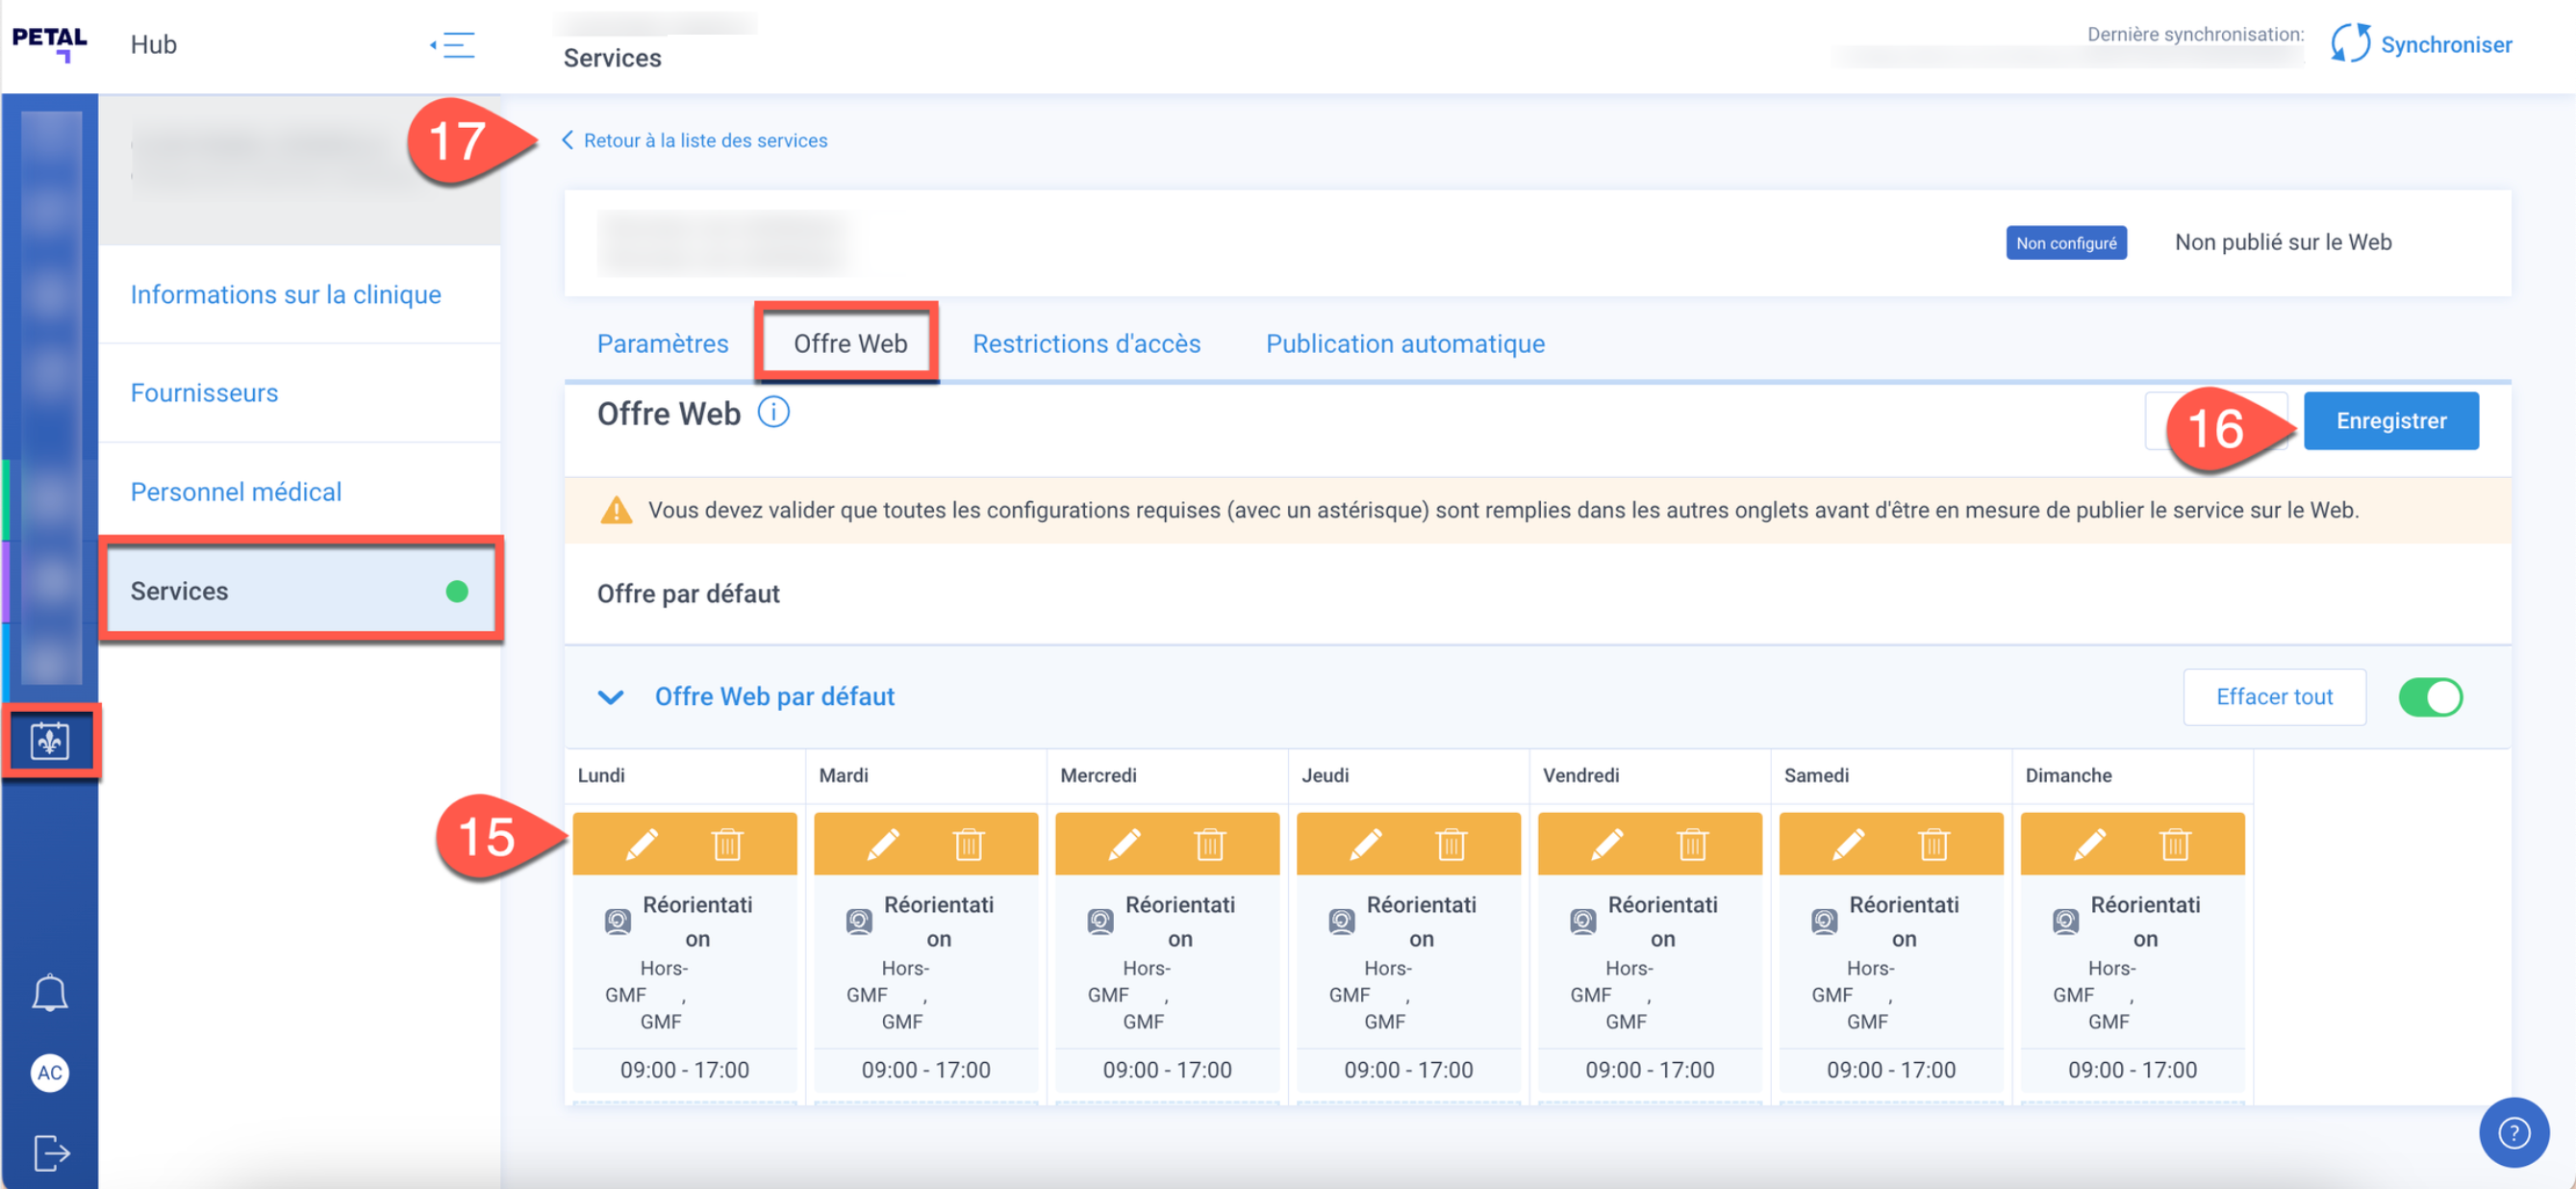Open the Fournisseurs menu item

(299, 392)
